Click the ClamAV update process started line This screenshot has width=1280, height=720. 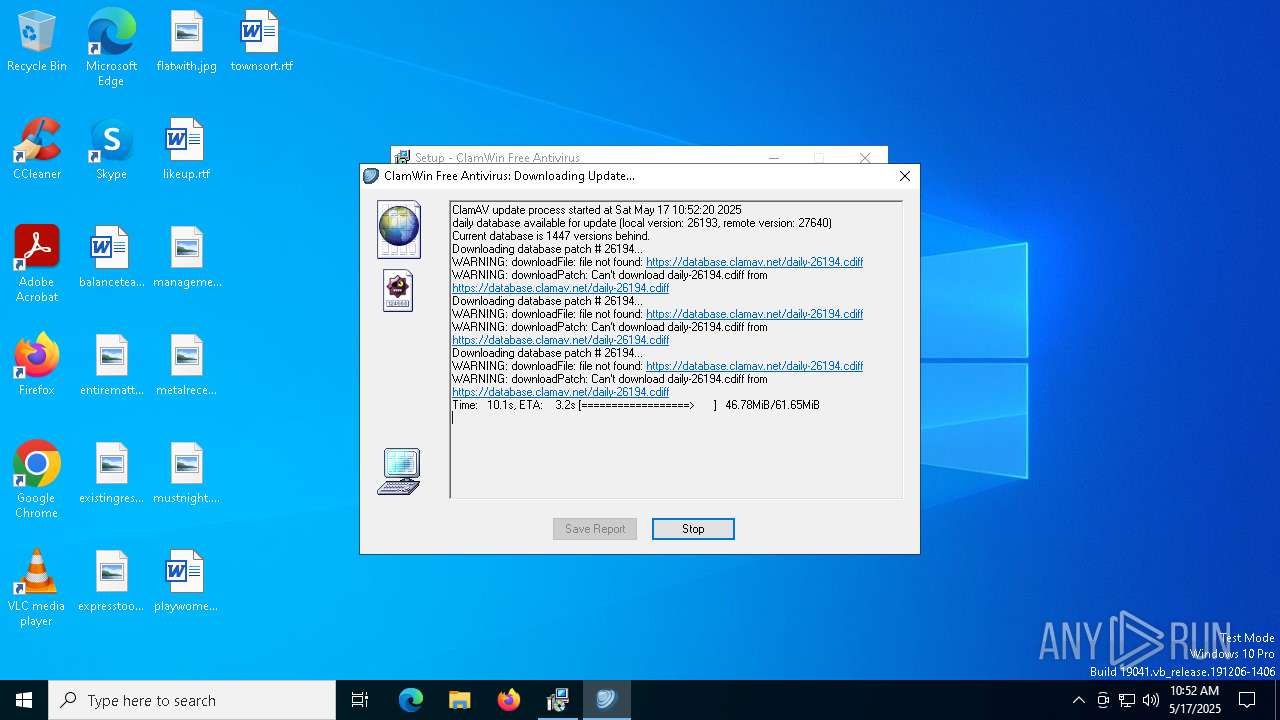coord(597,210)
